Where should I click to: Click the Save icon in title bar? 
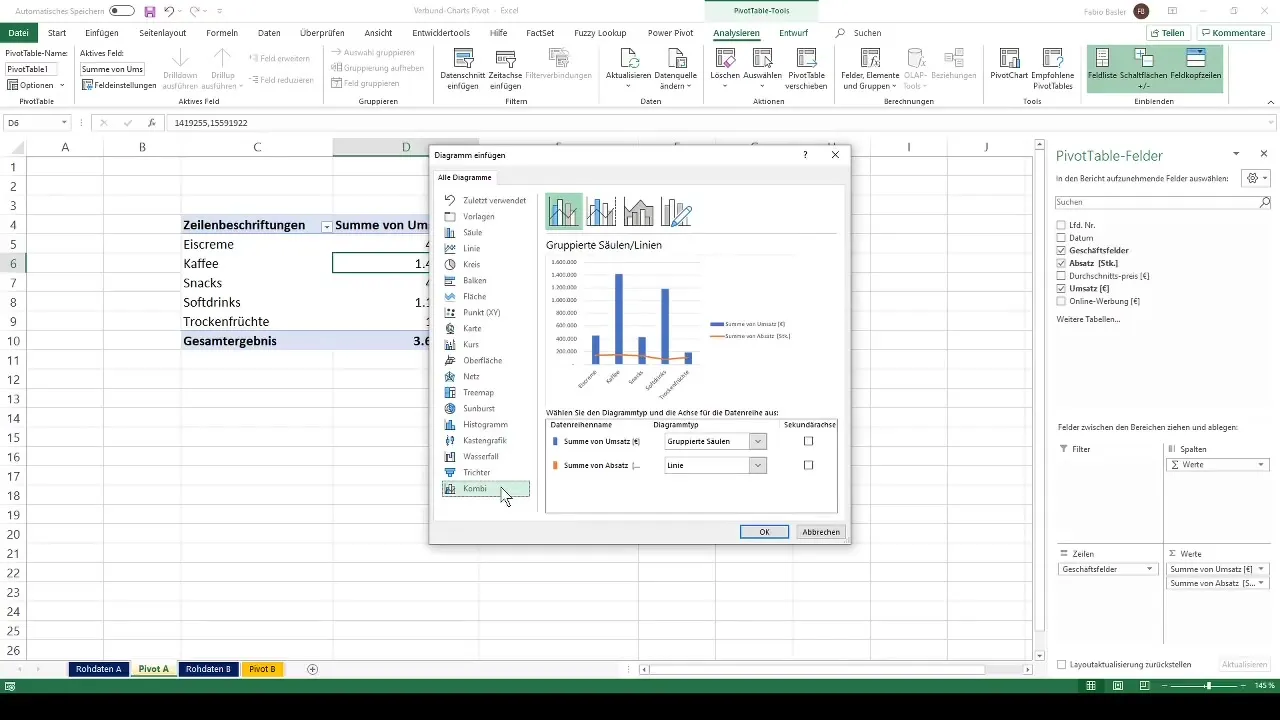pyautogui.click(x=150, y=11)
